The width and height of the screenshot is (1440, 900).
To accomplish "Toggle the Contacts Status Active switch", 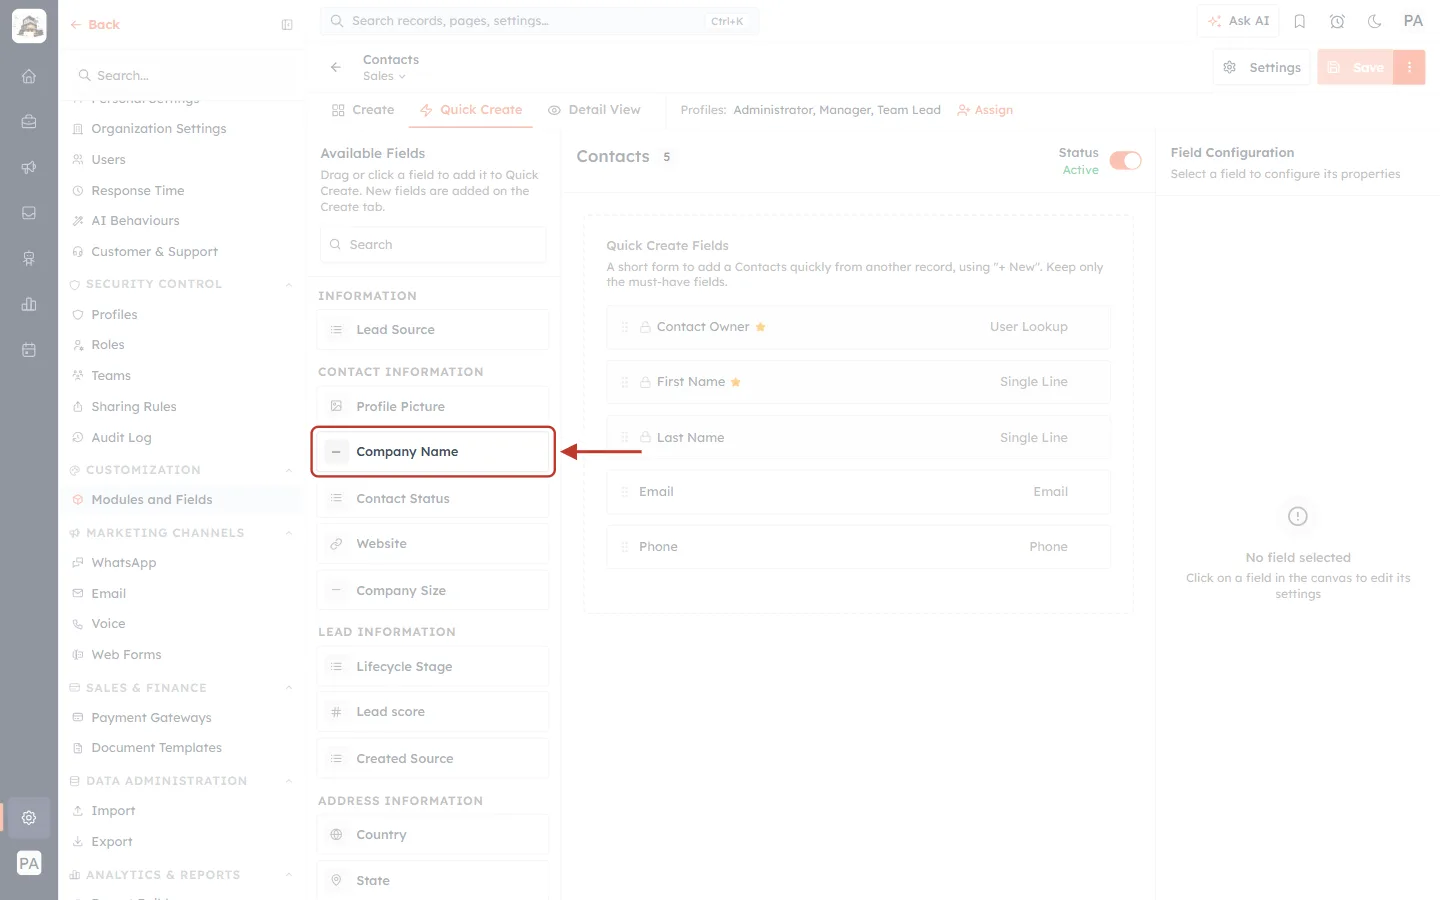I will (1126, 161).
